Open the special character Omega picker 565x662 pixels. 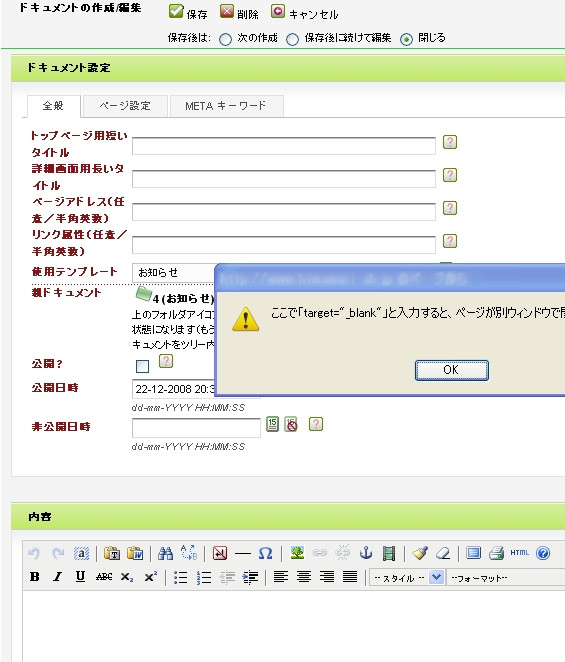pyautogui.click(x=266, y=553)
